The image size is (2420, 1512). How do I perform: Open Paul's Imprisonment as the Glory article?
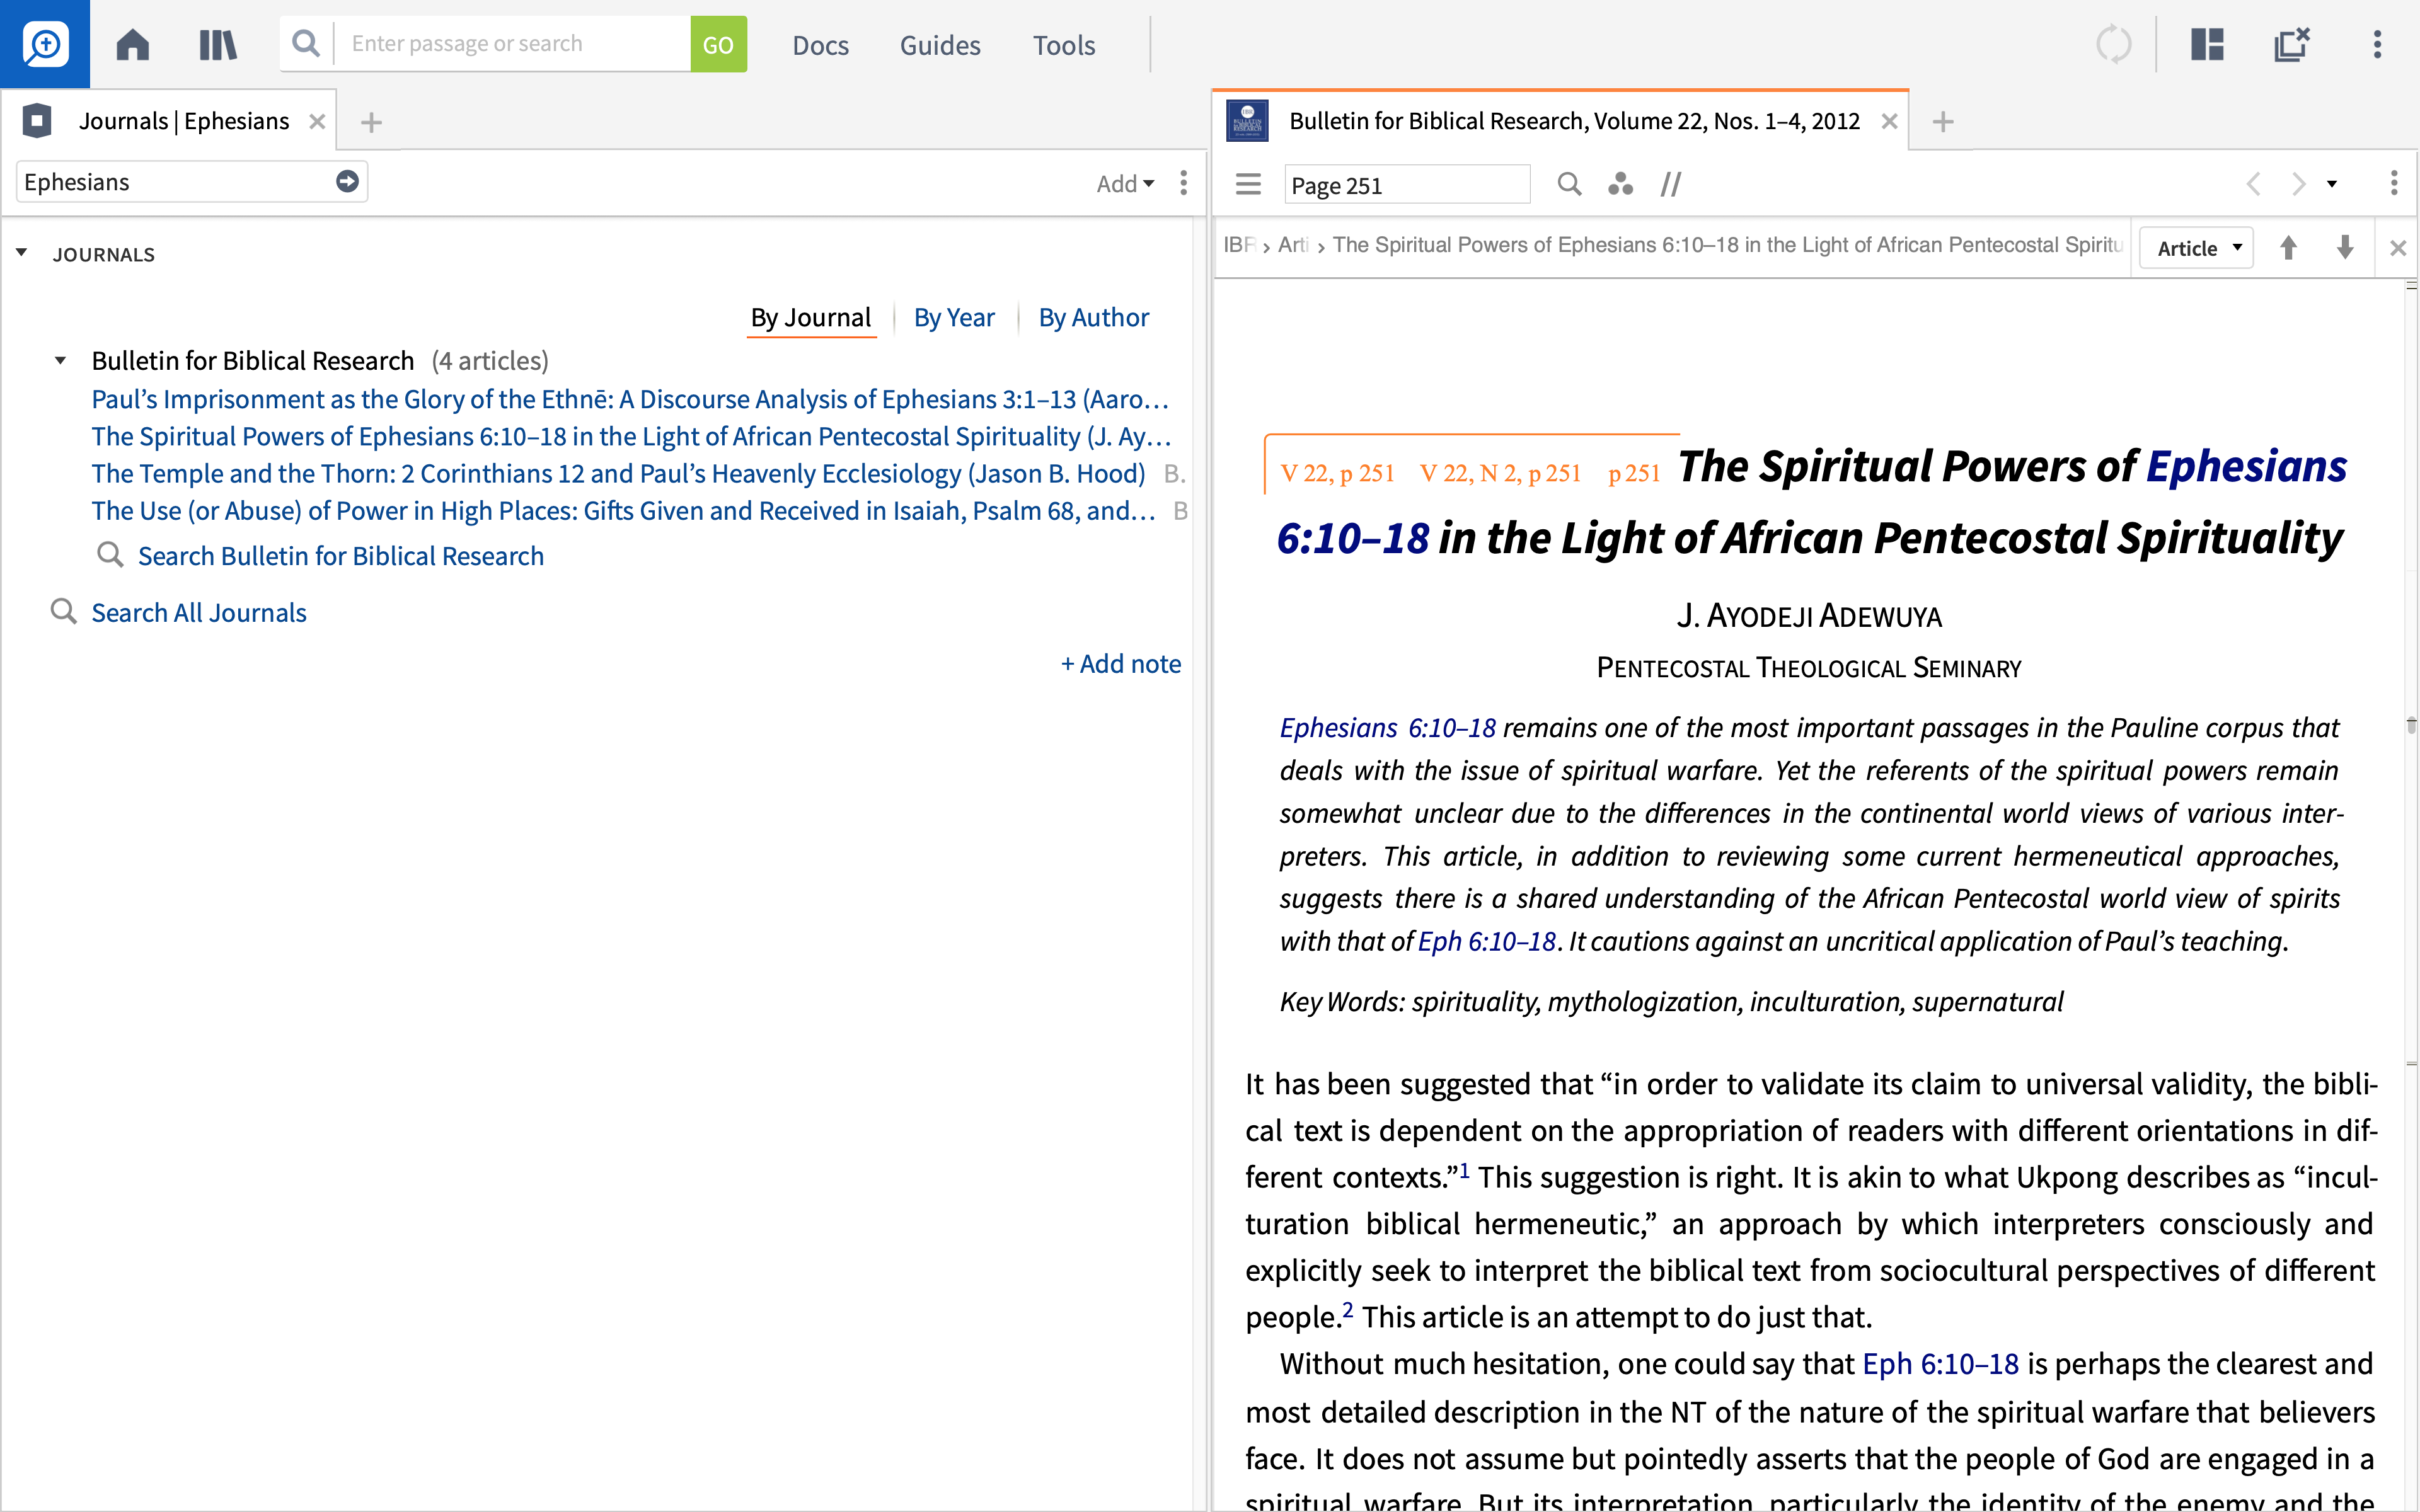630,399
